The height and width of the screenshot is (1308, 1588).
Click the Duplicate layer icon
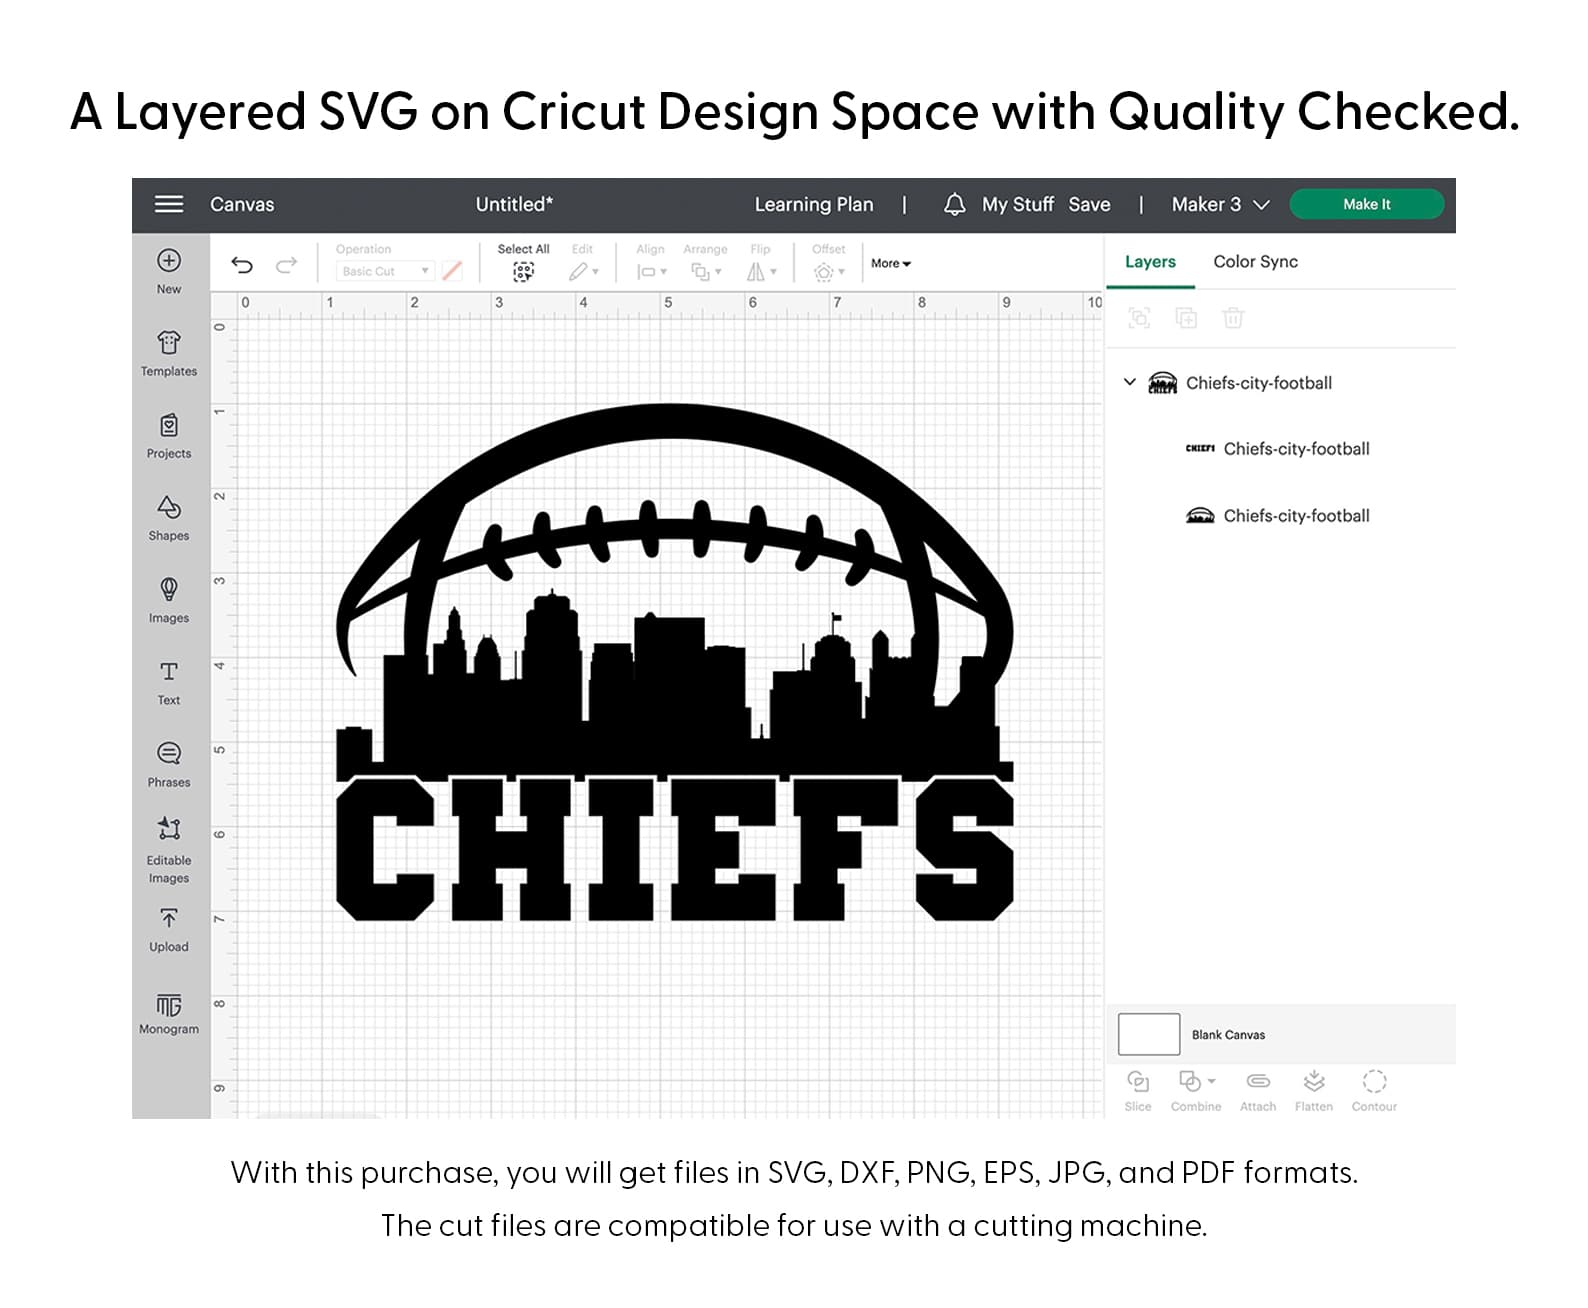coord(1186,318)
